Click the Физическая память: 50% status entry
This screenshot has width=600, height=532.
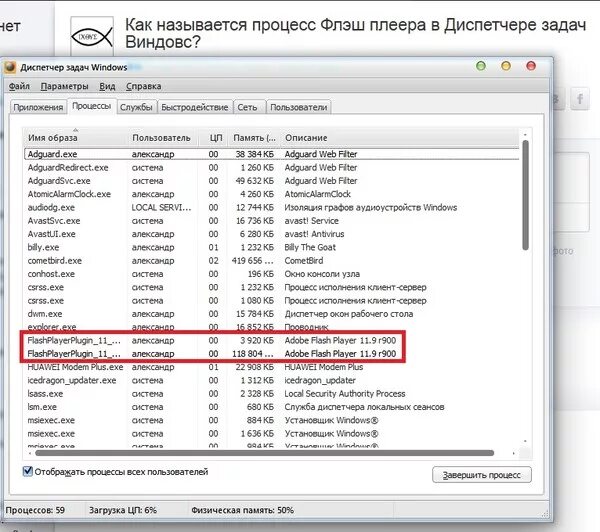pos(243,510)
